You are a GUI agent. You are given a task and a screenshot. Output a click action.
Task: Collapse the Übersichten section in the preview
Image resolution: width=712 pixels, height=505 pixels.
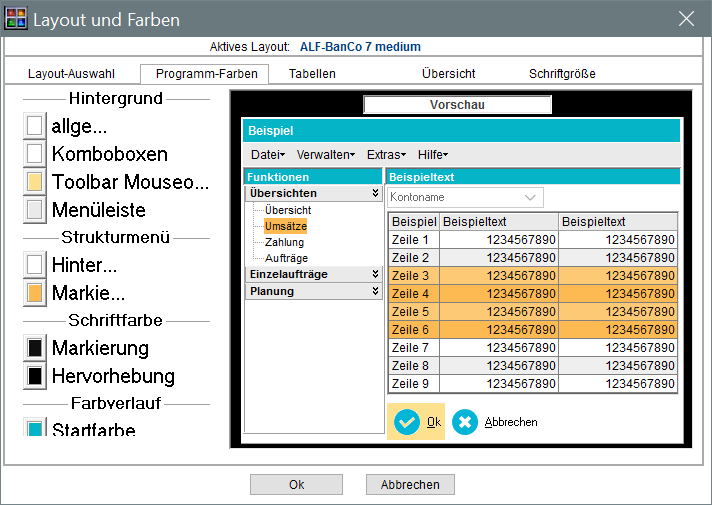coord(375,193)
